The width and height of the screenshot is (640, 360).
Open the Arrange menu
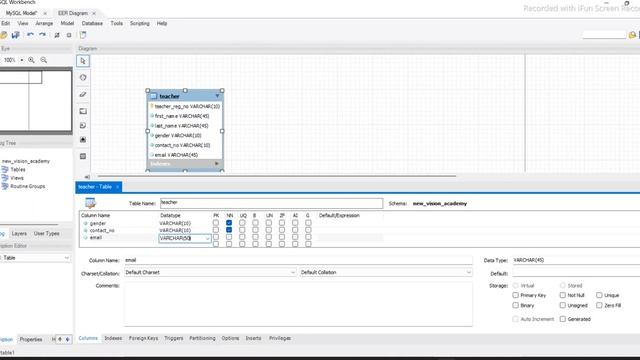pyautogui.click(x=44, y=23)
